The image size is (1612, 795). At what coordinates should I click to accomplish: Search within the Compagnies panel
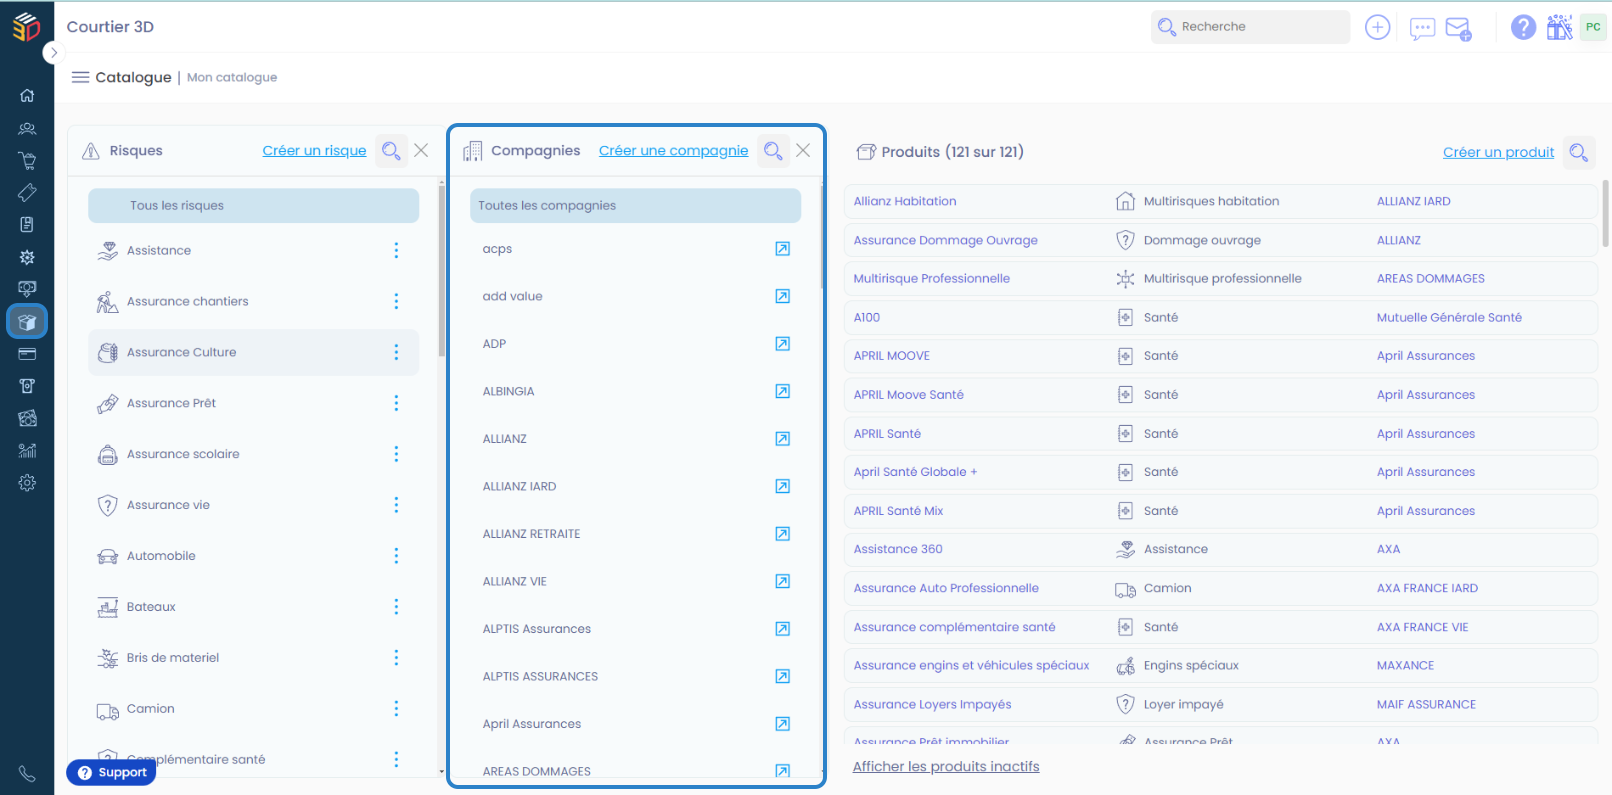773,151
